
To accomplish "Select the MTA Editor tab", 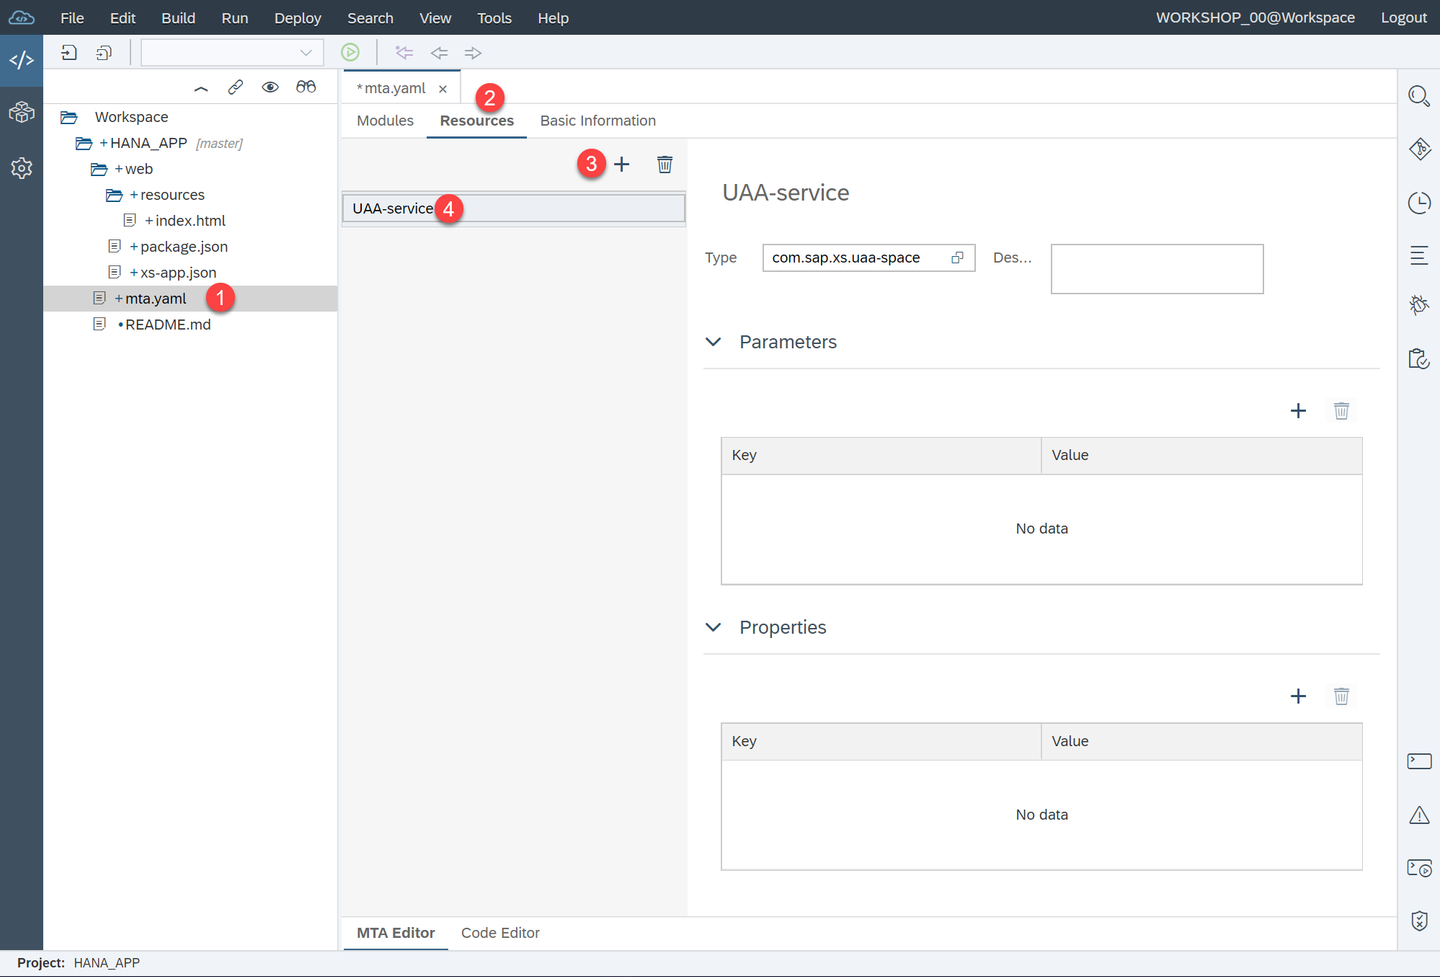I will [396, 933].
